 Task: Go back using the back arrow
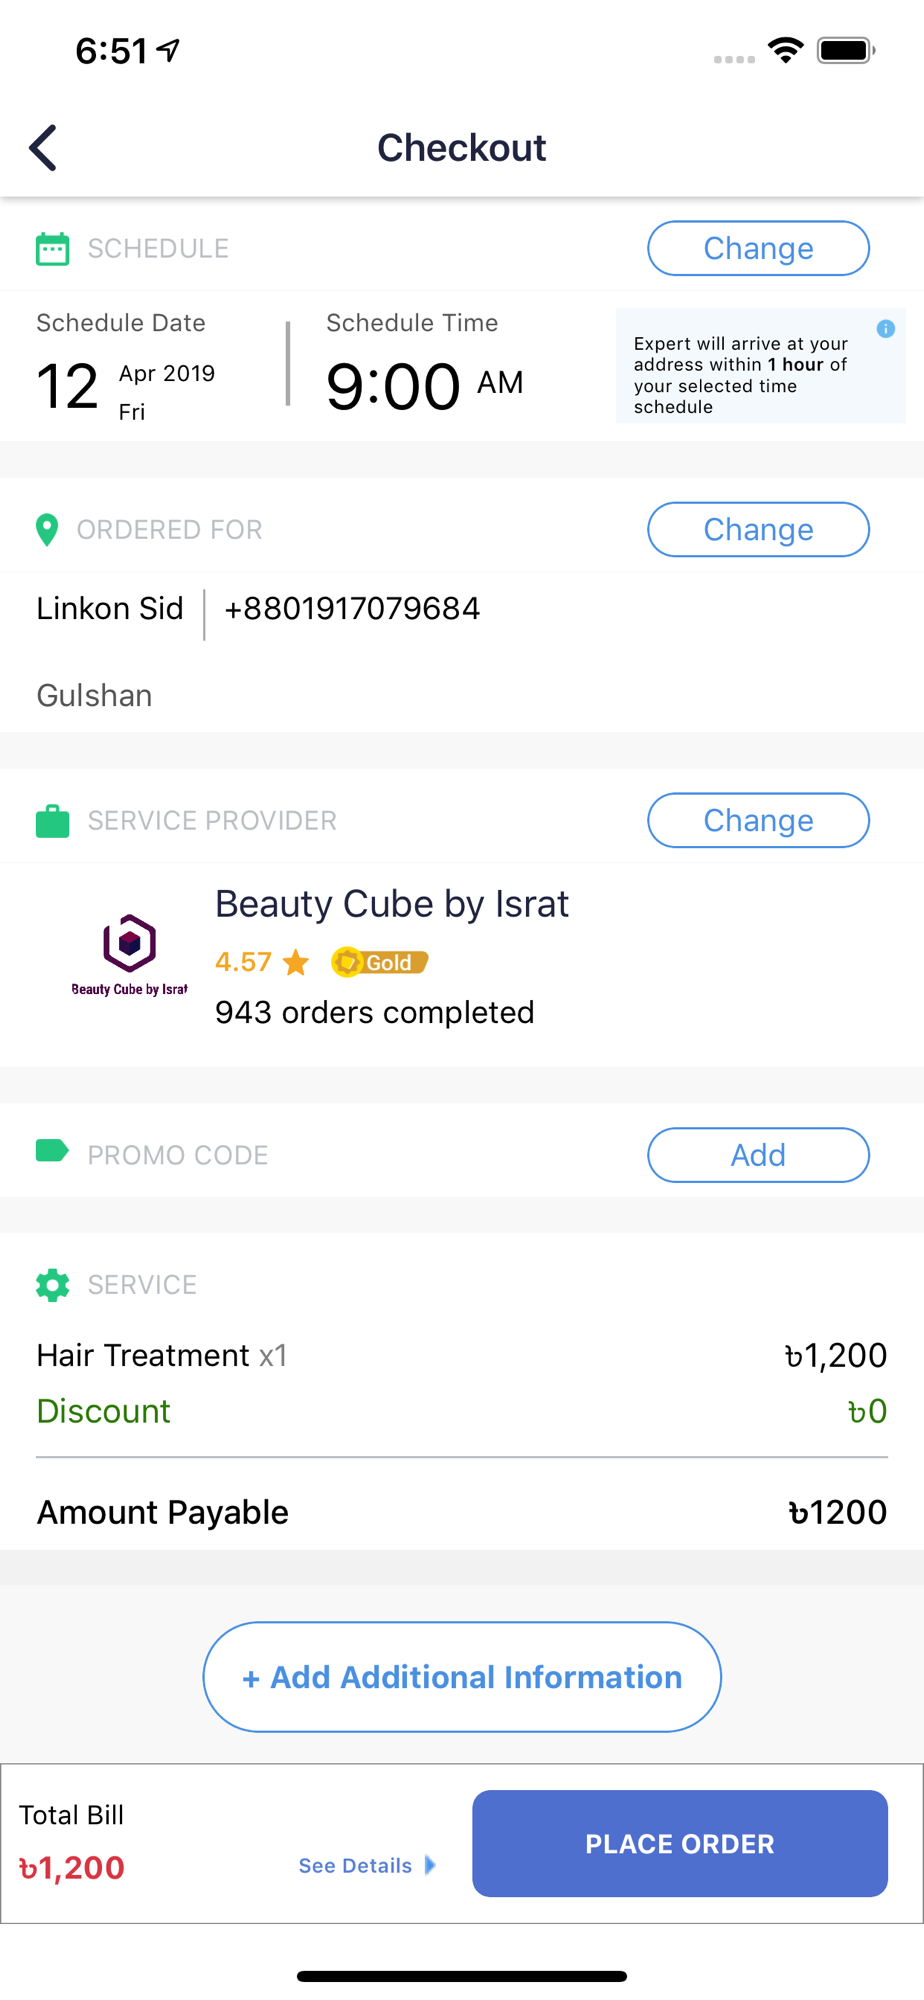click(43, 148)
